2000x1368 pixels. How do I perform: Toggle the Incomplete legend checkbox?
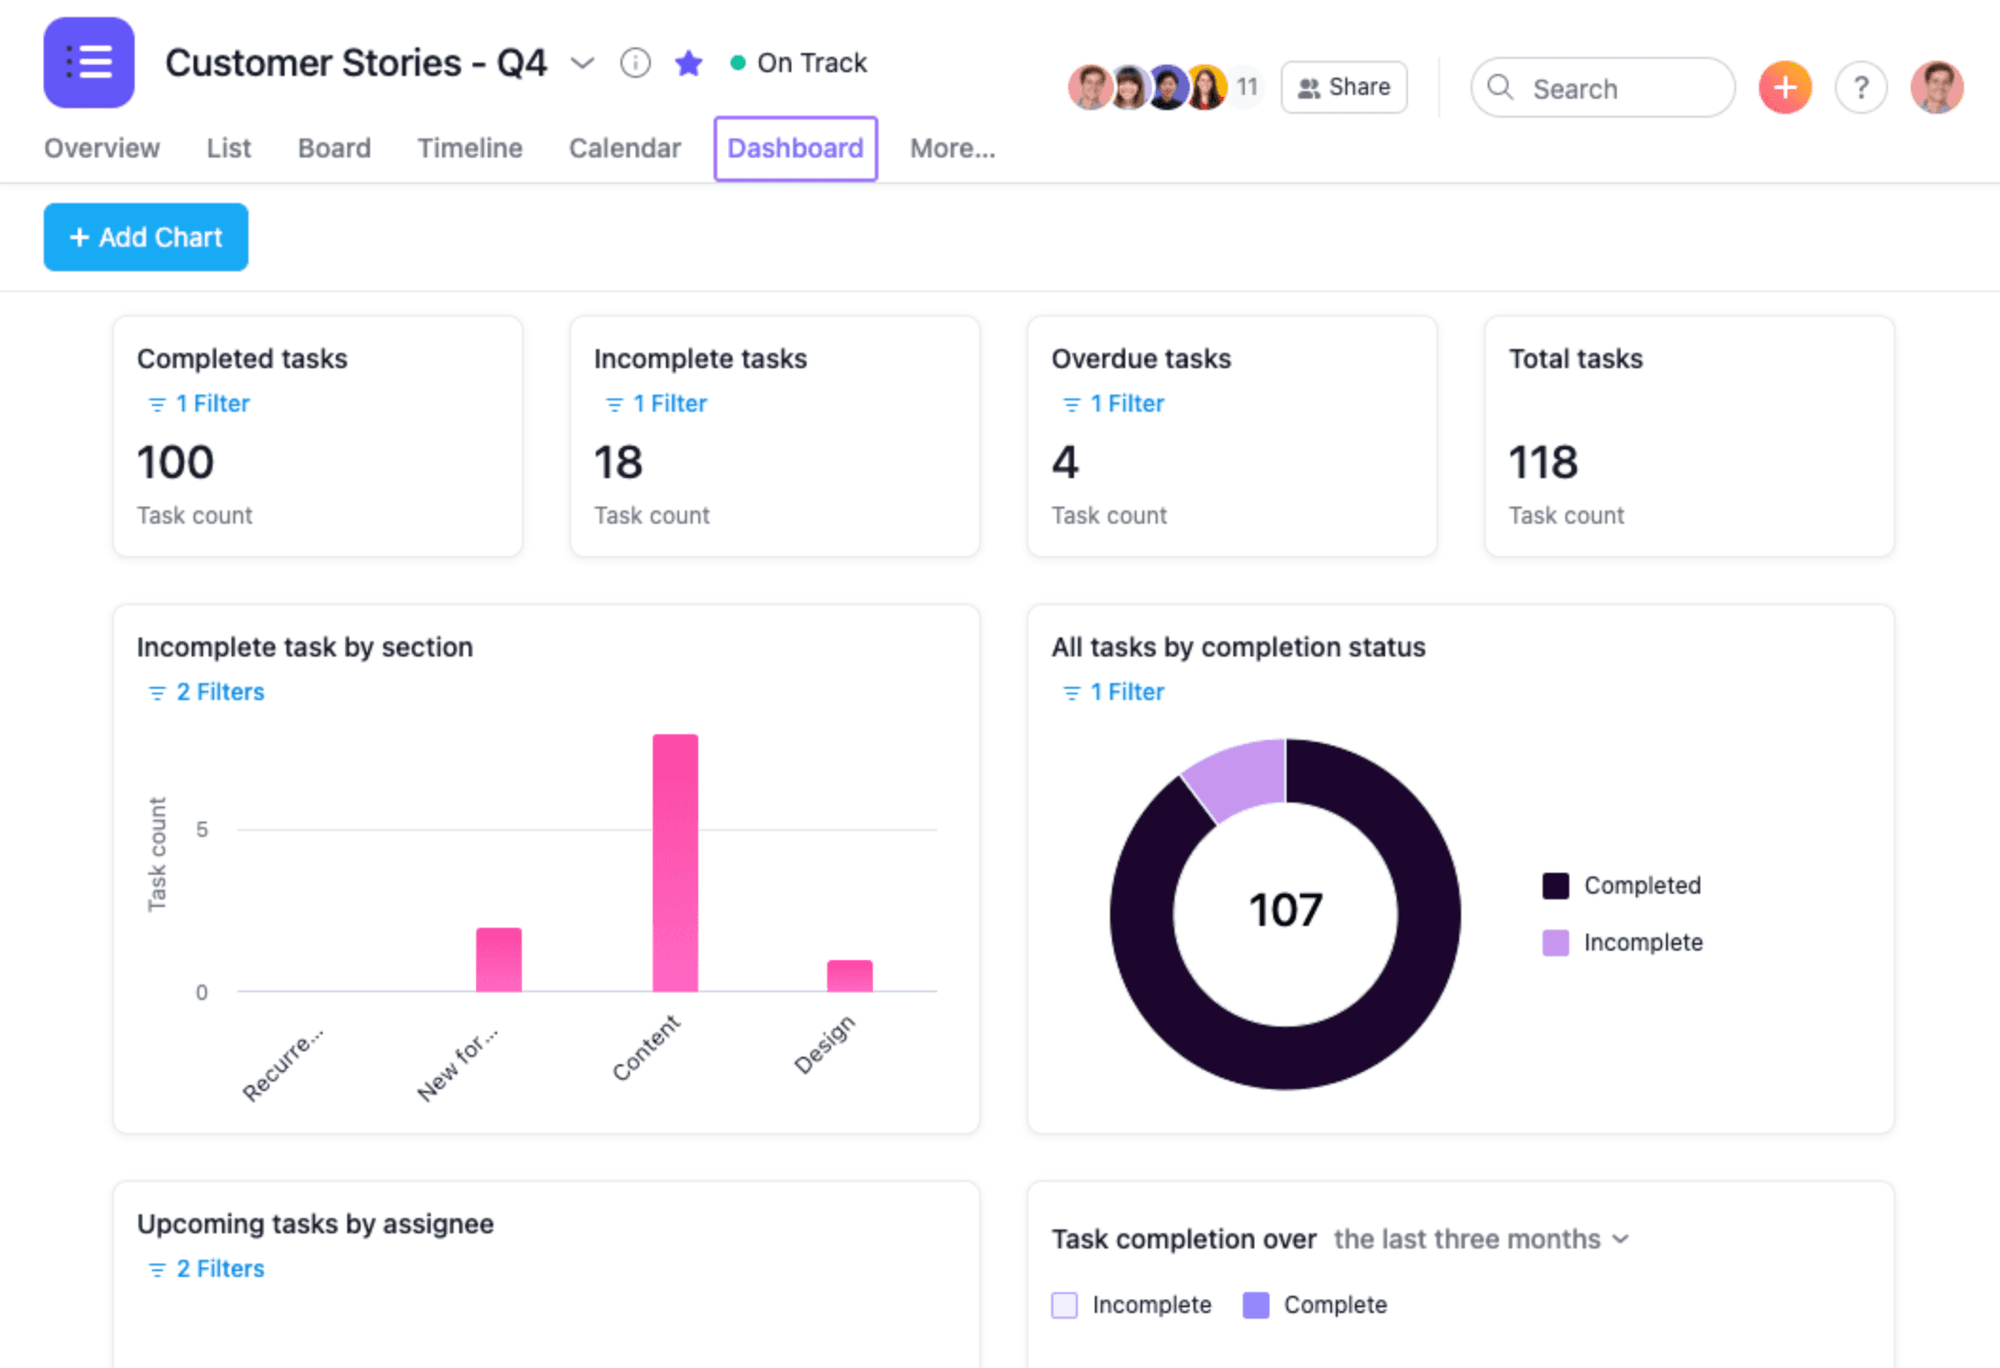pos(1065,1305)
